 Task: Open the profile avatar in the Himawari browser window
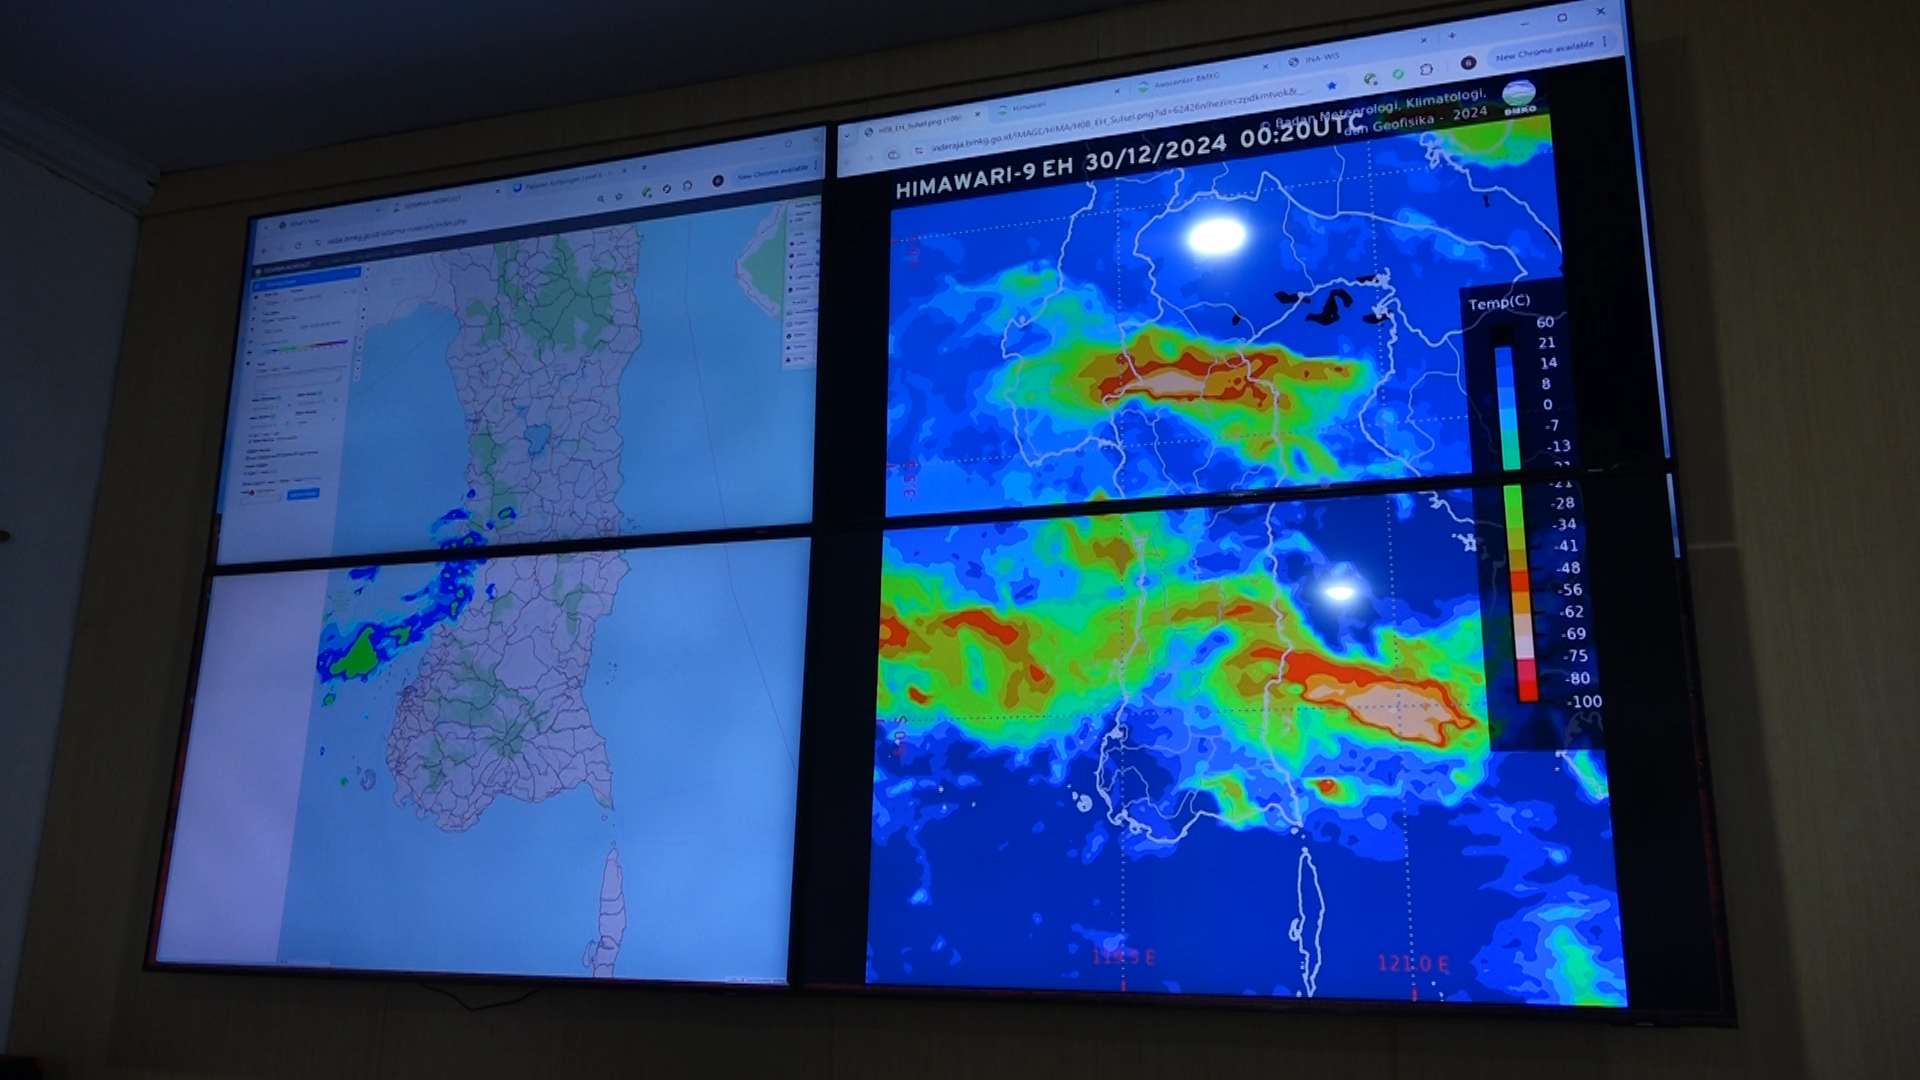(x=1468, y=62)
